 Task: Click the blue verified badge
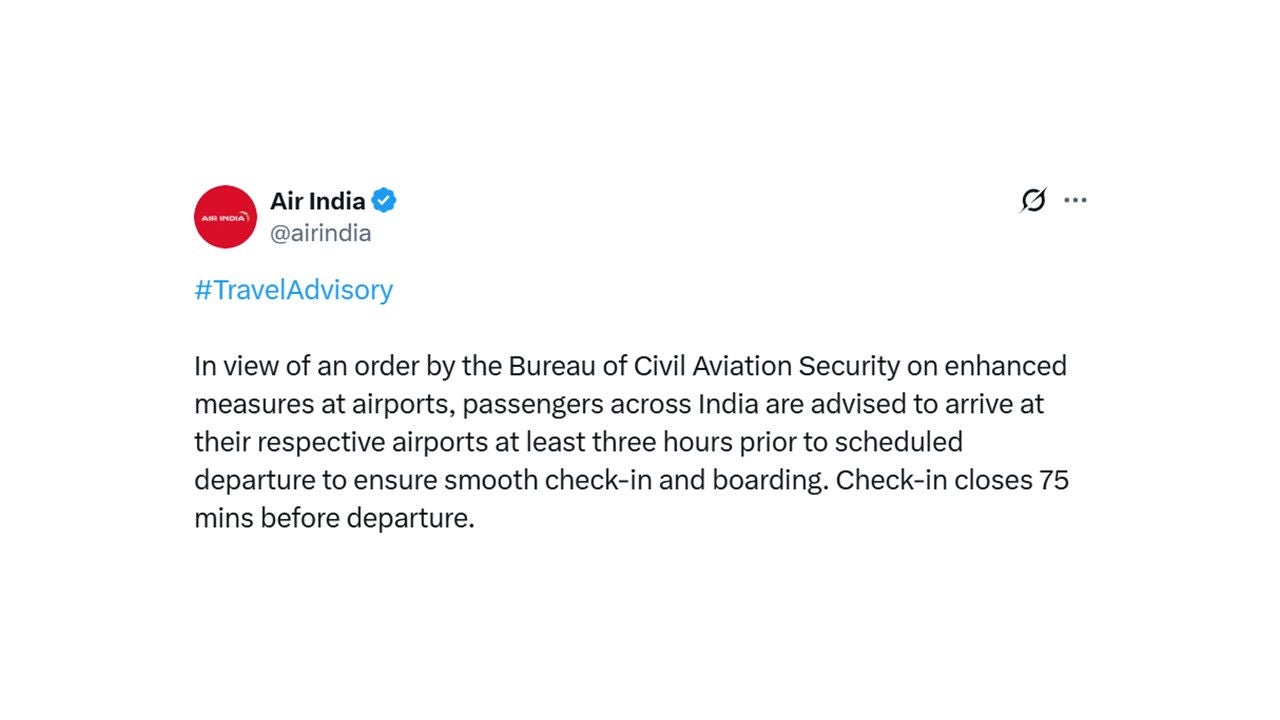click(384, 200)
